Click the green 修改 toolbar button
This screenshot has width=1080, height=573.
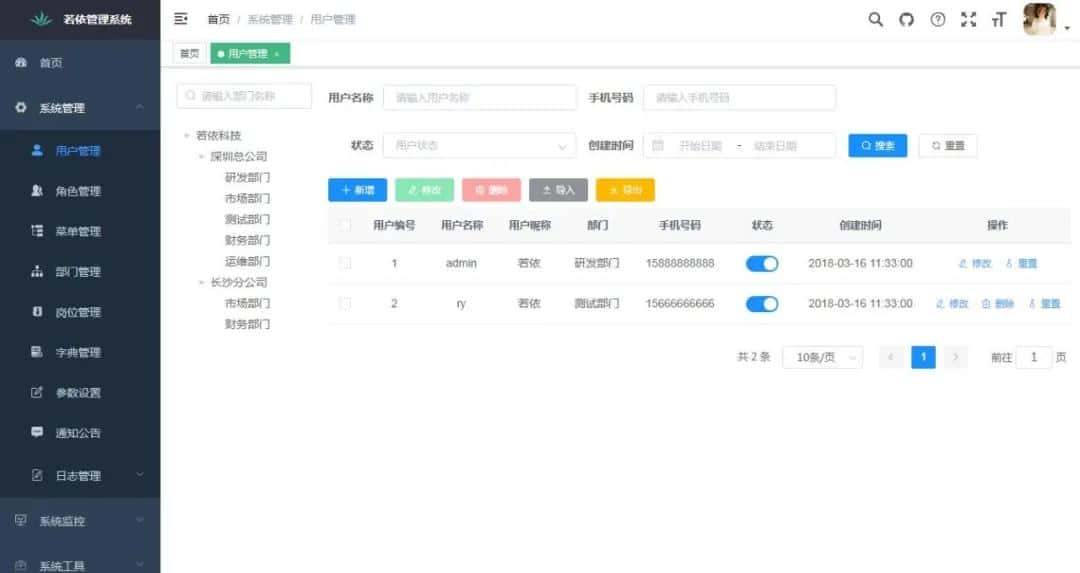pyautogui.click(x=424, y=190)
